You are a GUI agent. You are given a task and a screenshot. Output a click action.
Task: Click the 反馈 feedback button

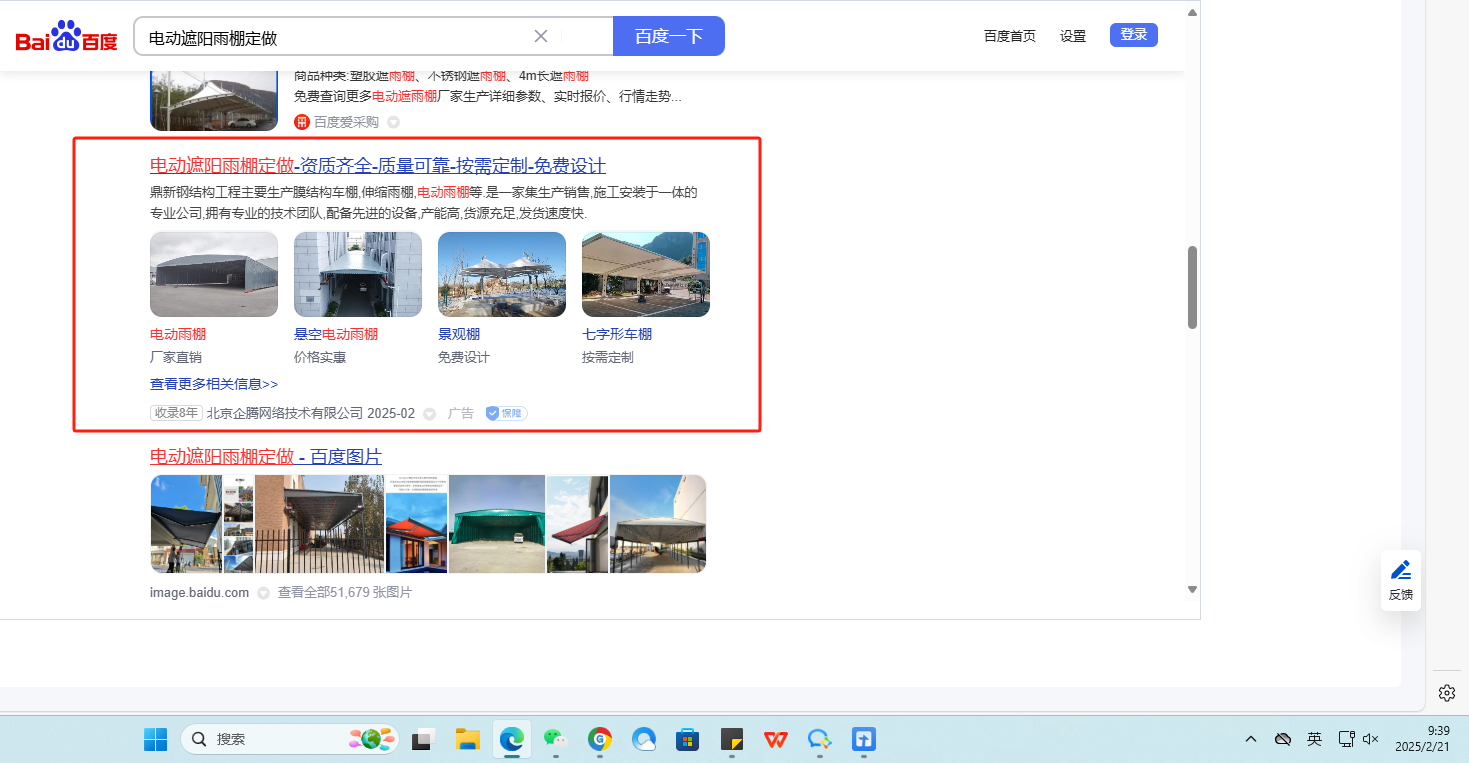click(1401, 580)
